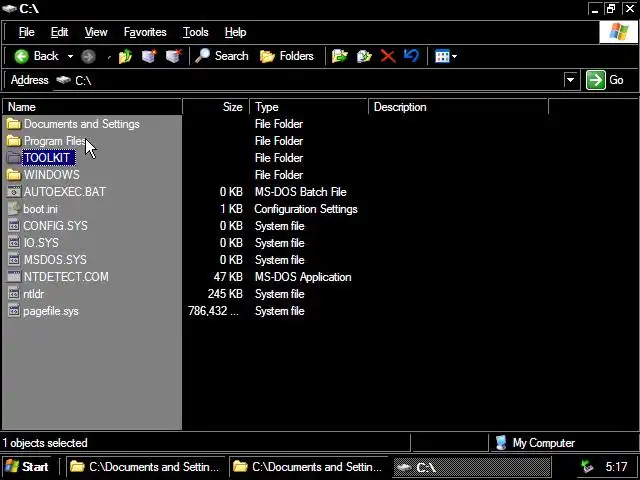Select the pagefile.sys file icon
This screenshot has height=480, width=640.
(x=14, y=311)
